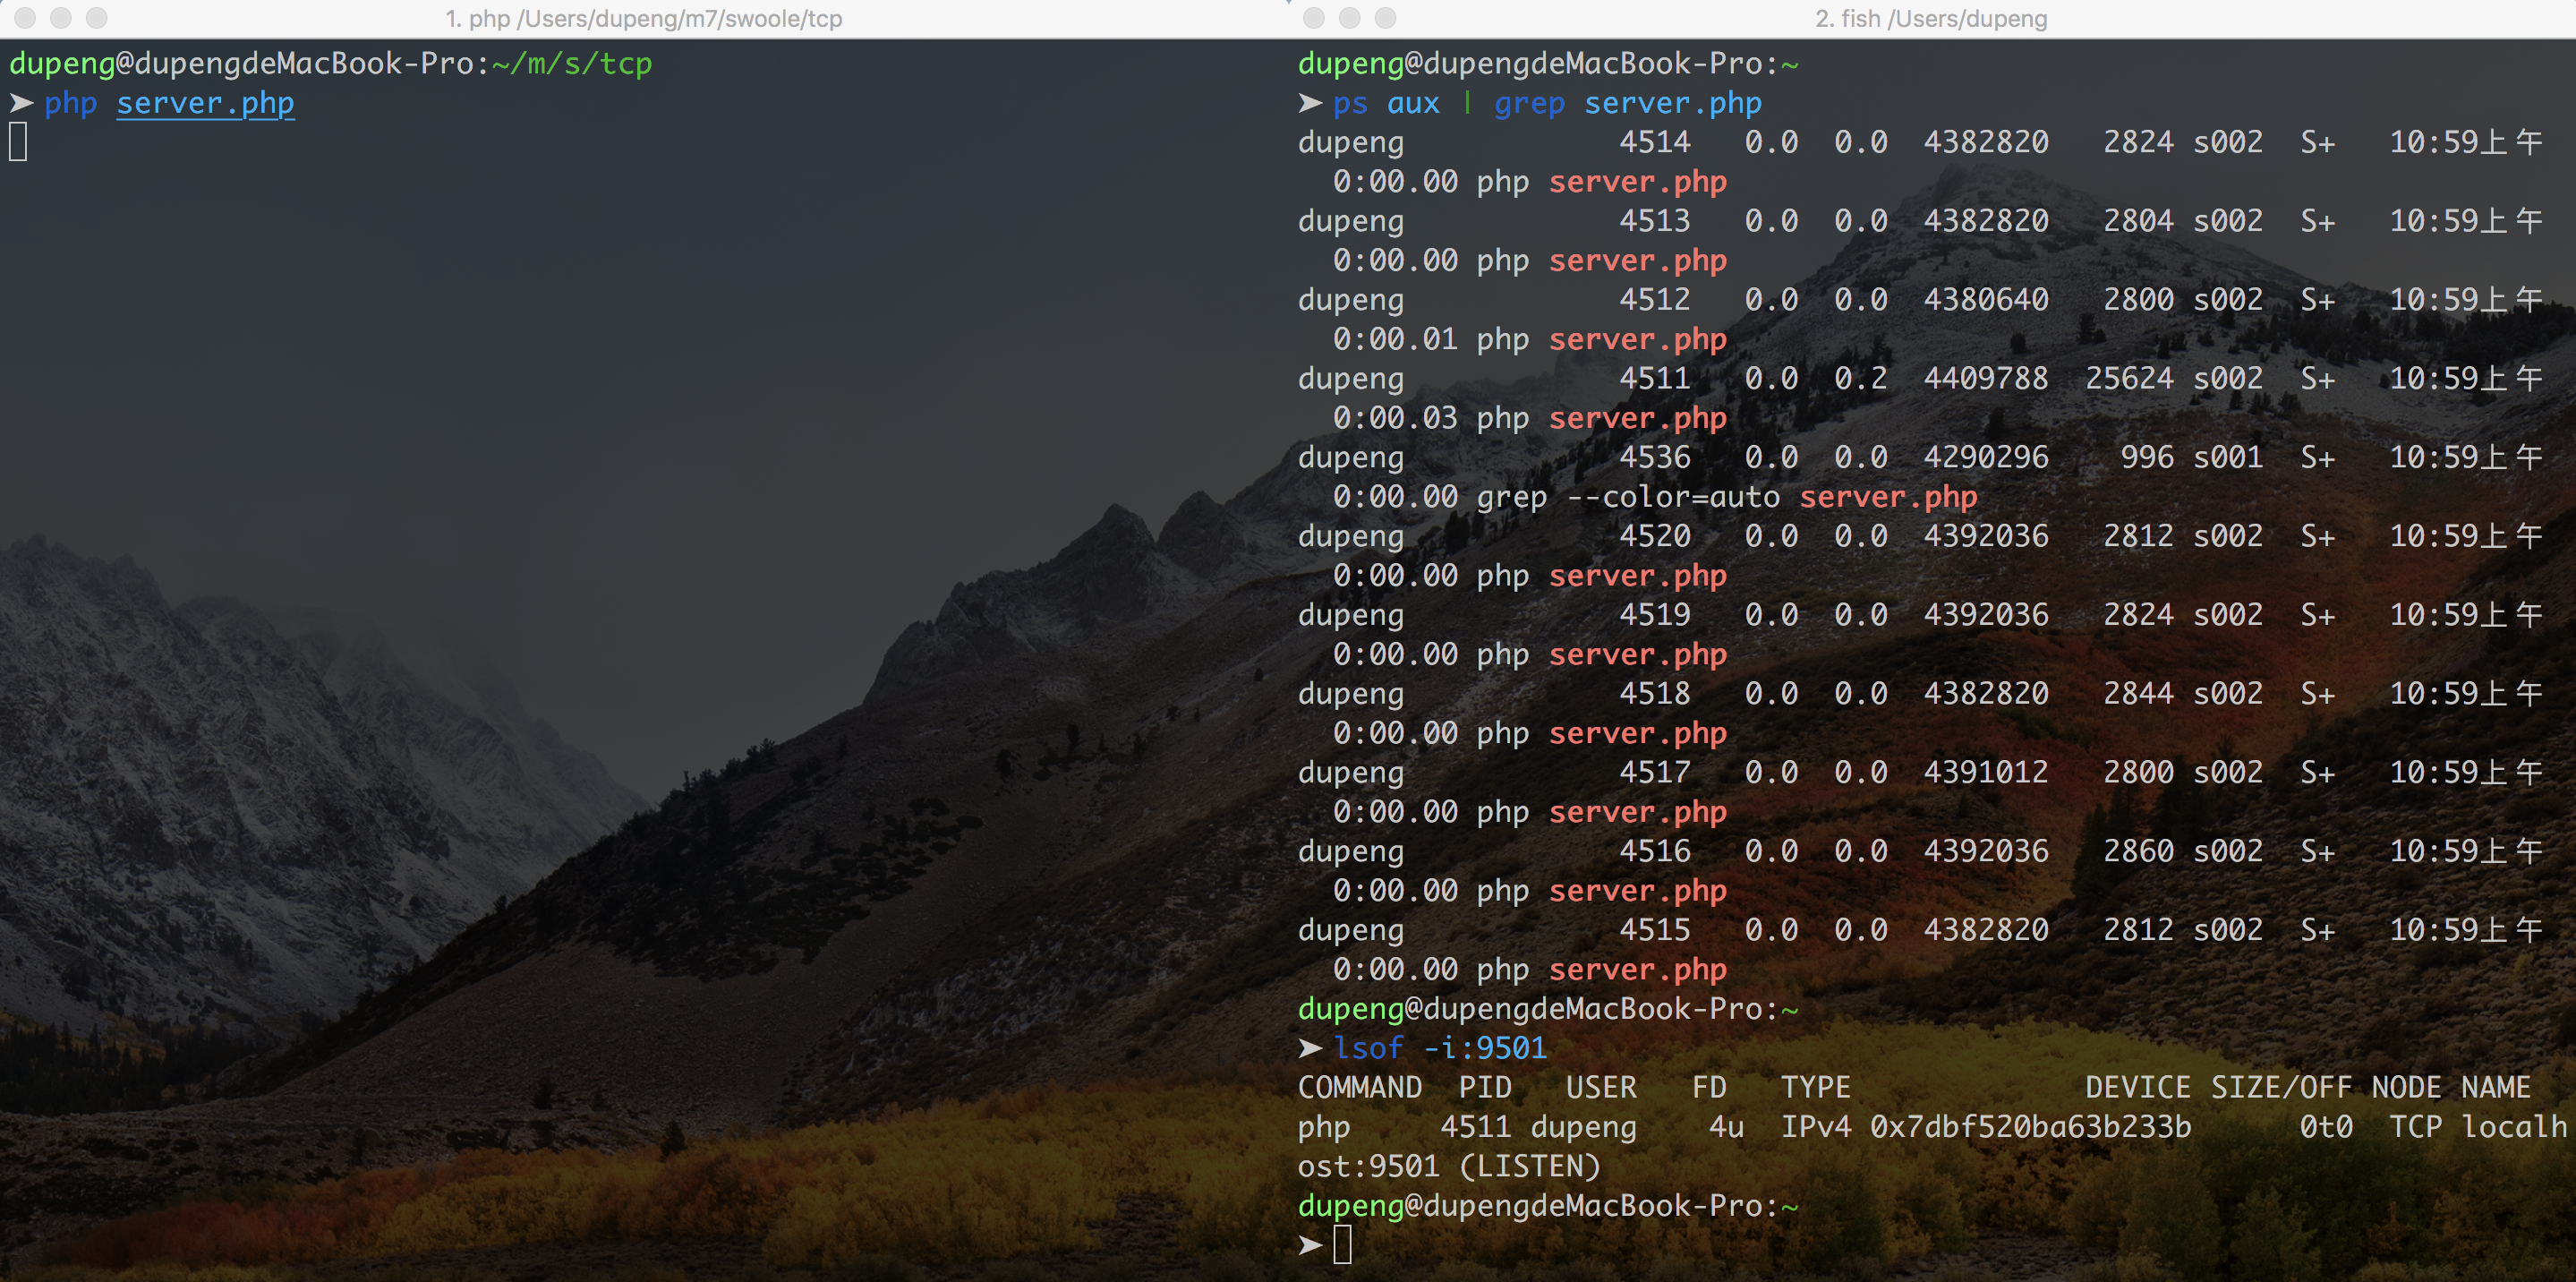
Task: Click the 'grep --color=auto' command text
Action: coord(1628,497)
